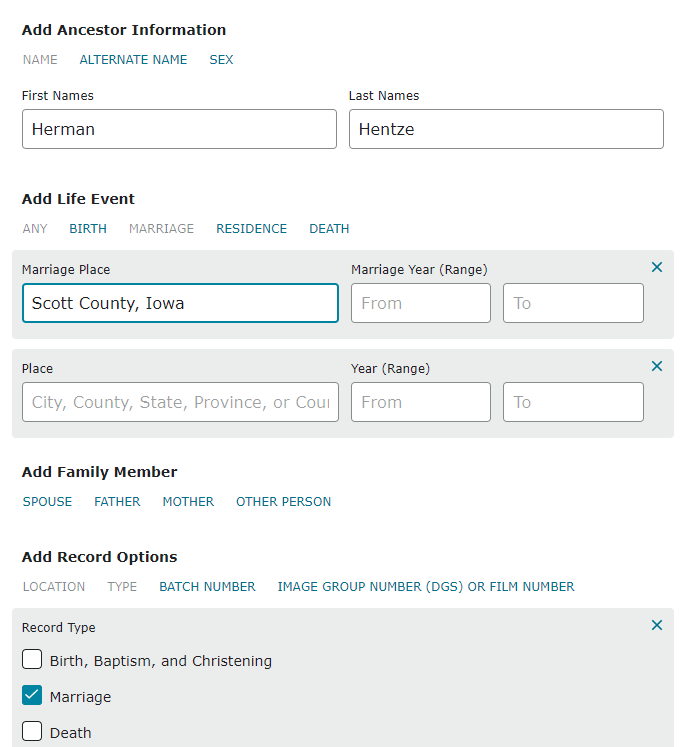The image size is (682, 747).
Task: Add a Father family member
Action: 117,502
